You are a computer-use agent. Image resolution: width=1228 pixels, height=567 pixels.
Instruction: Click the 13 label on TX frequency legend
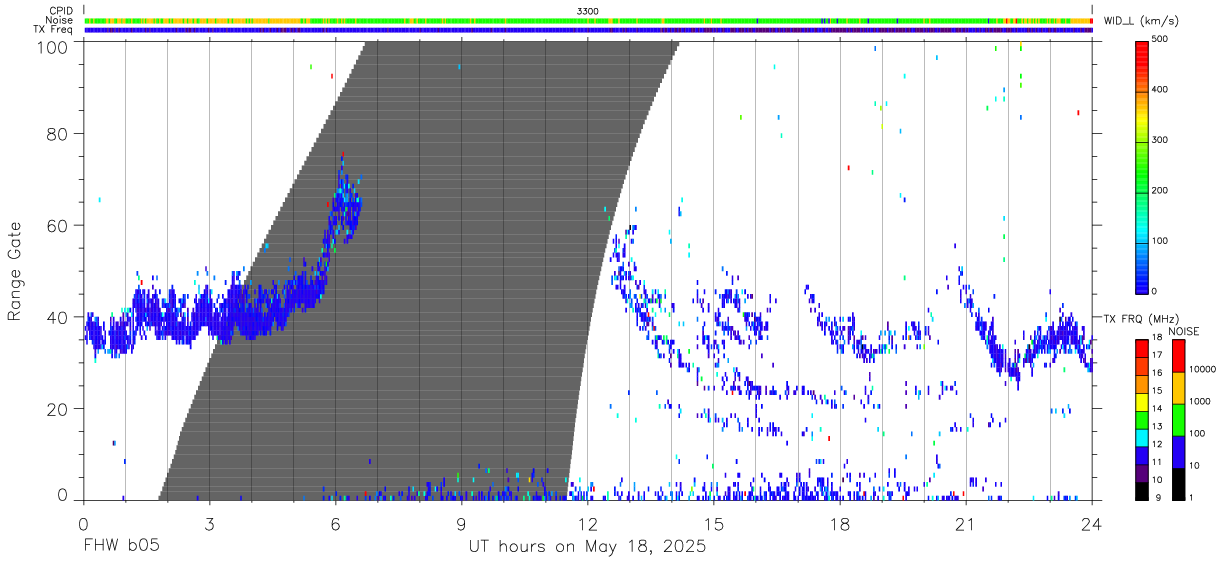[x=1159, y=426]
